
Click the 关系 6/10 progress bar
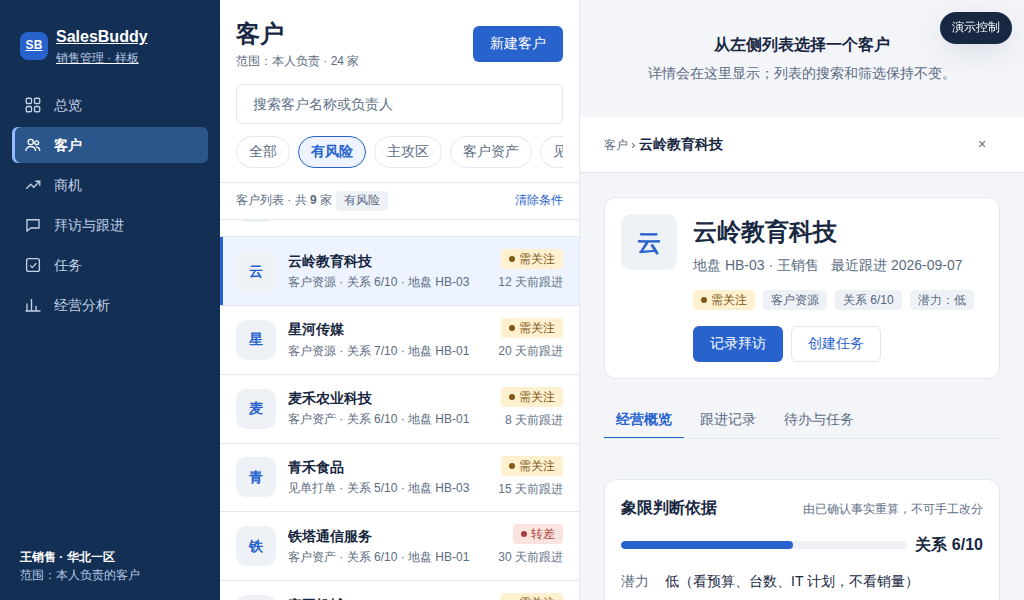tap(763, 545)
